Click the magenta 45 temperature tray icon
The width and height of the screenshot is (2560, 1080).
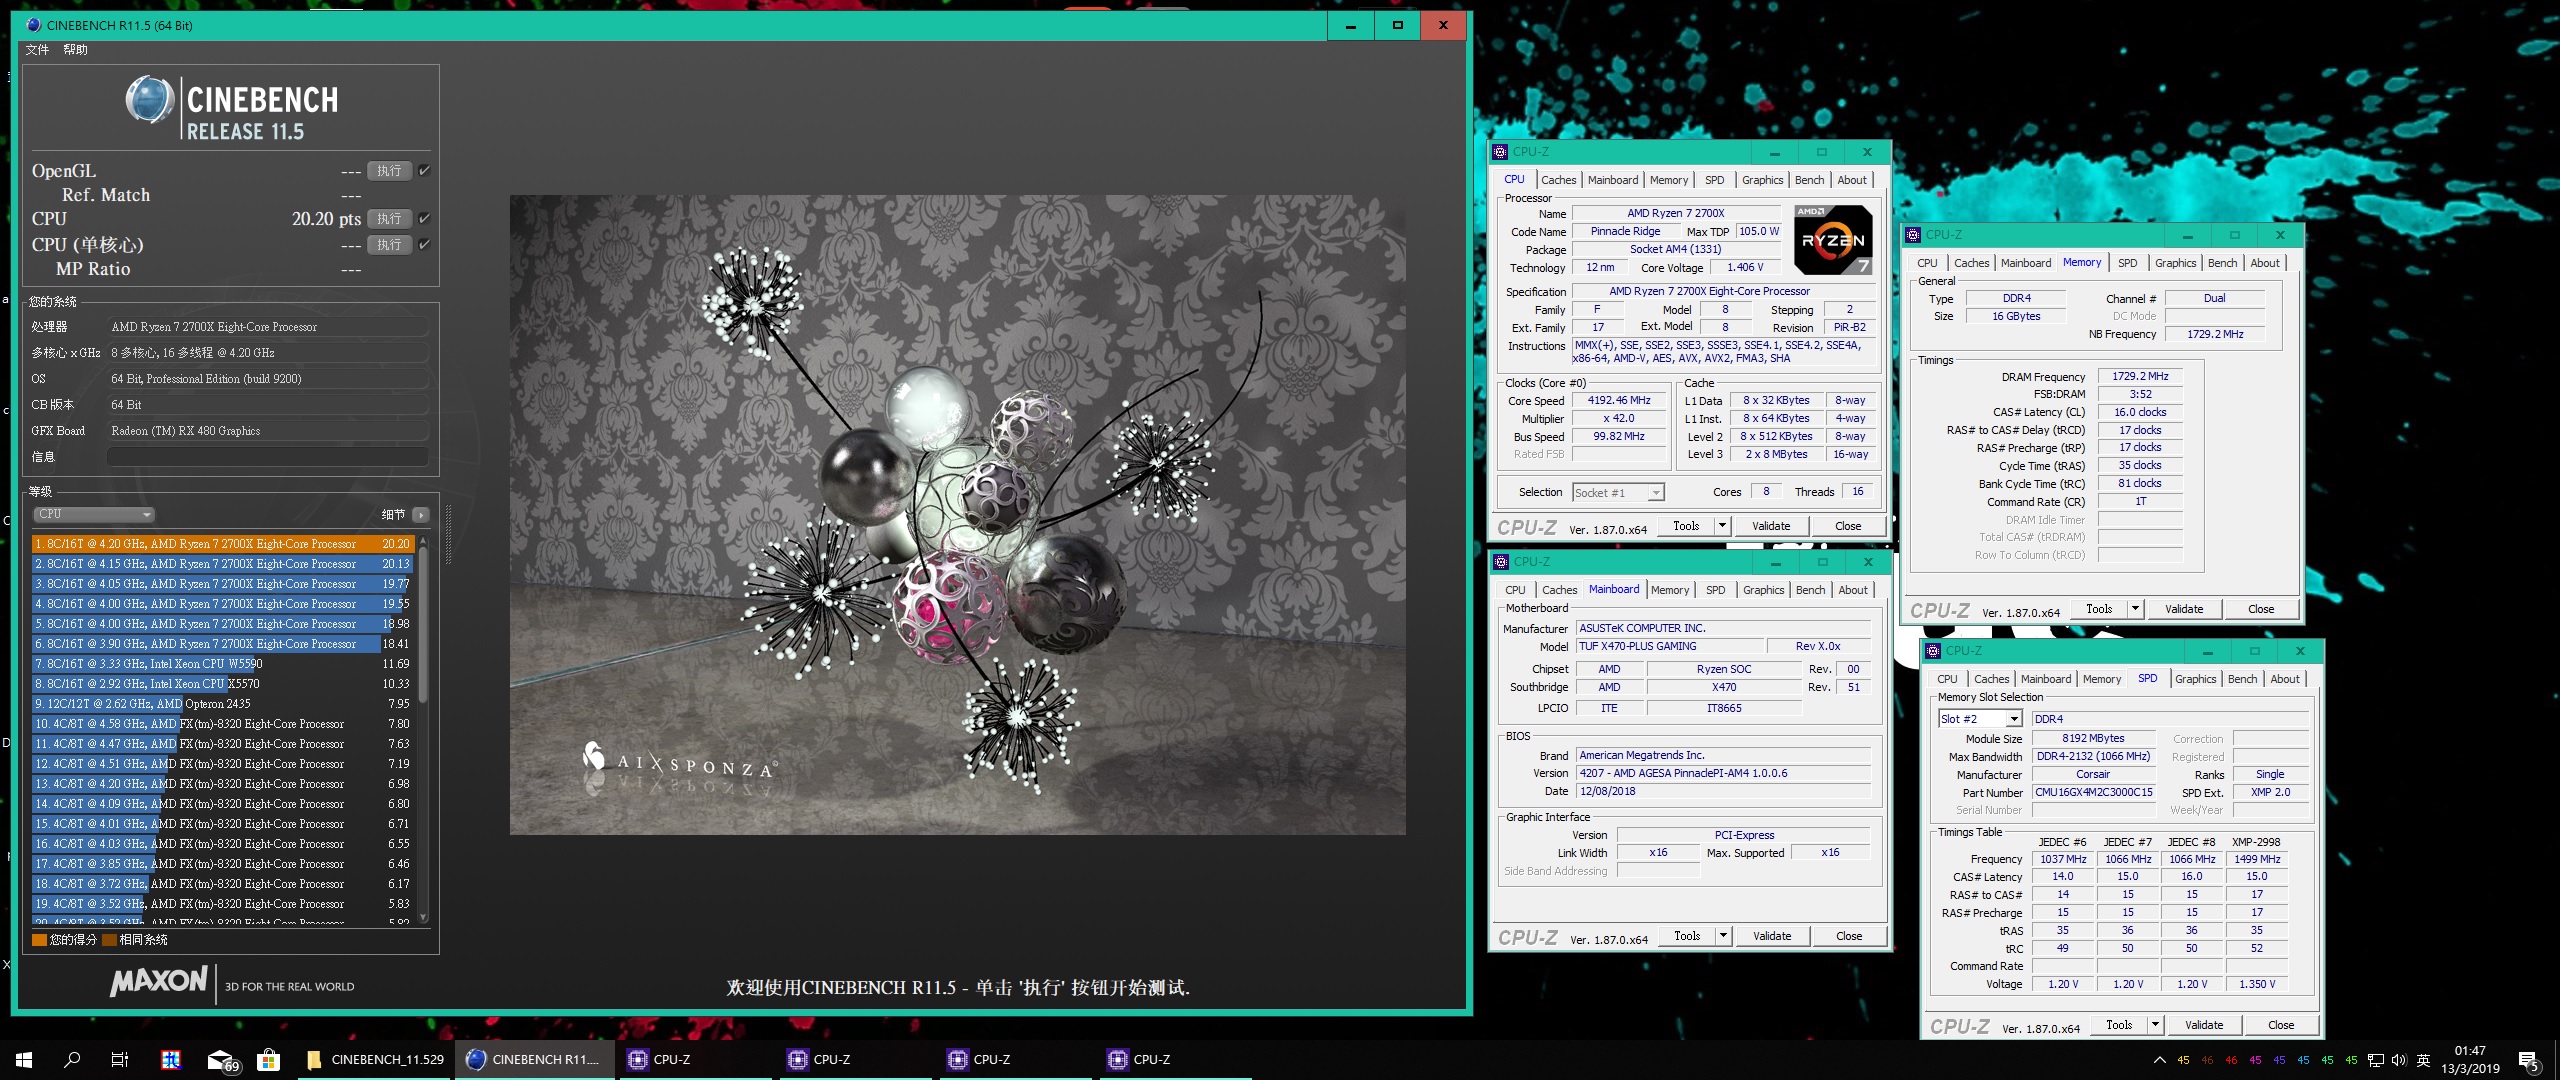2255,1061
